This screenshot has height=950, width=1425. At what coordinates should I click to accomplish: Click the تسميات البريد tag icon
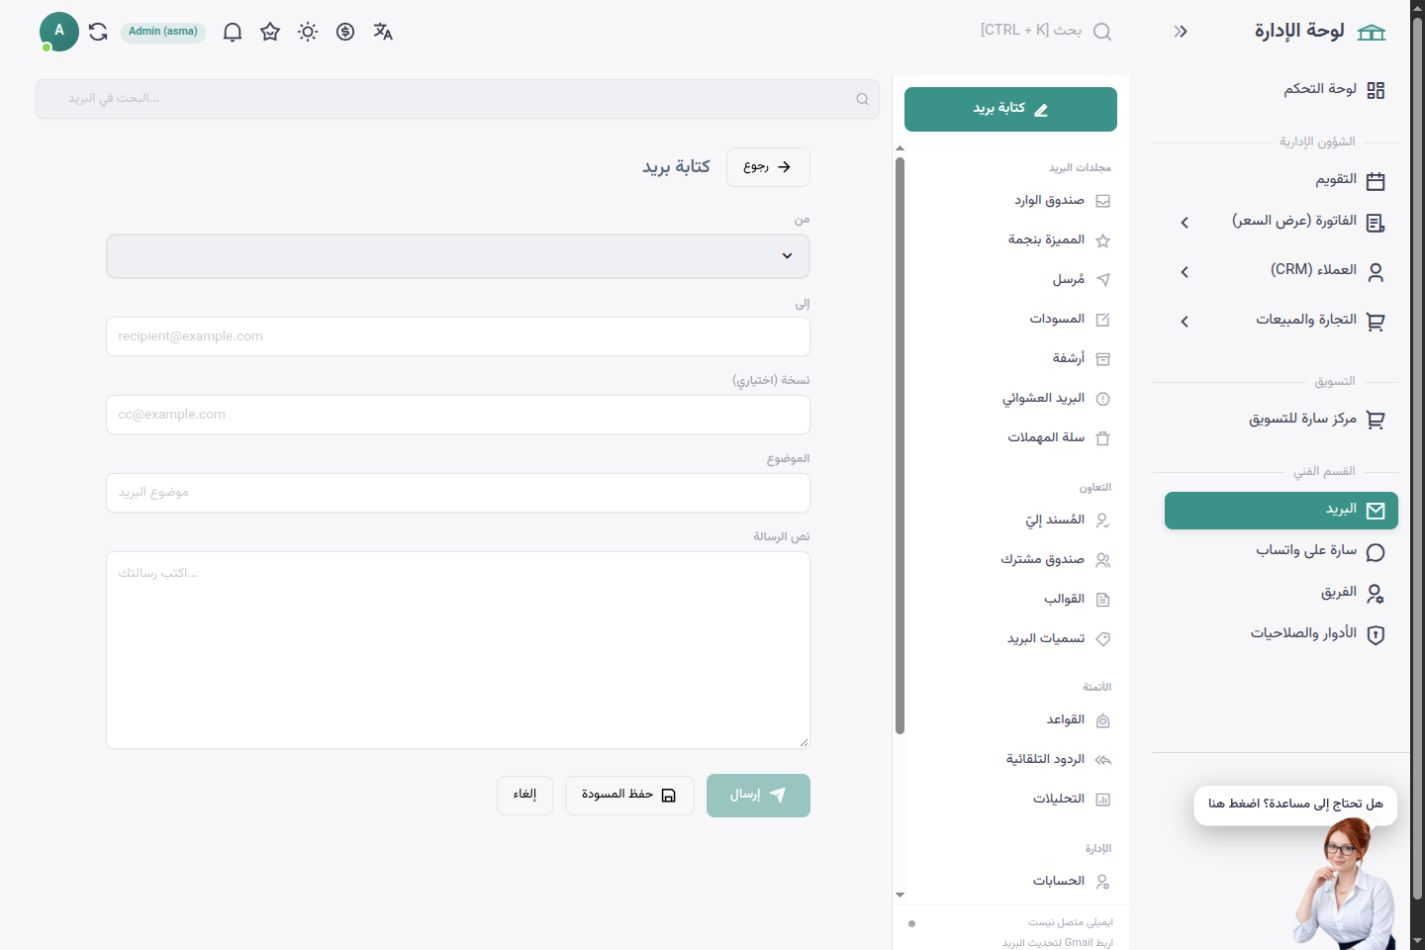(x=1103, y=639)
